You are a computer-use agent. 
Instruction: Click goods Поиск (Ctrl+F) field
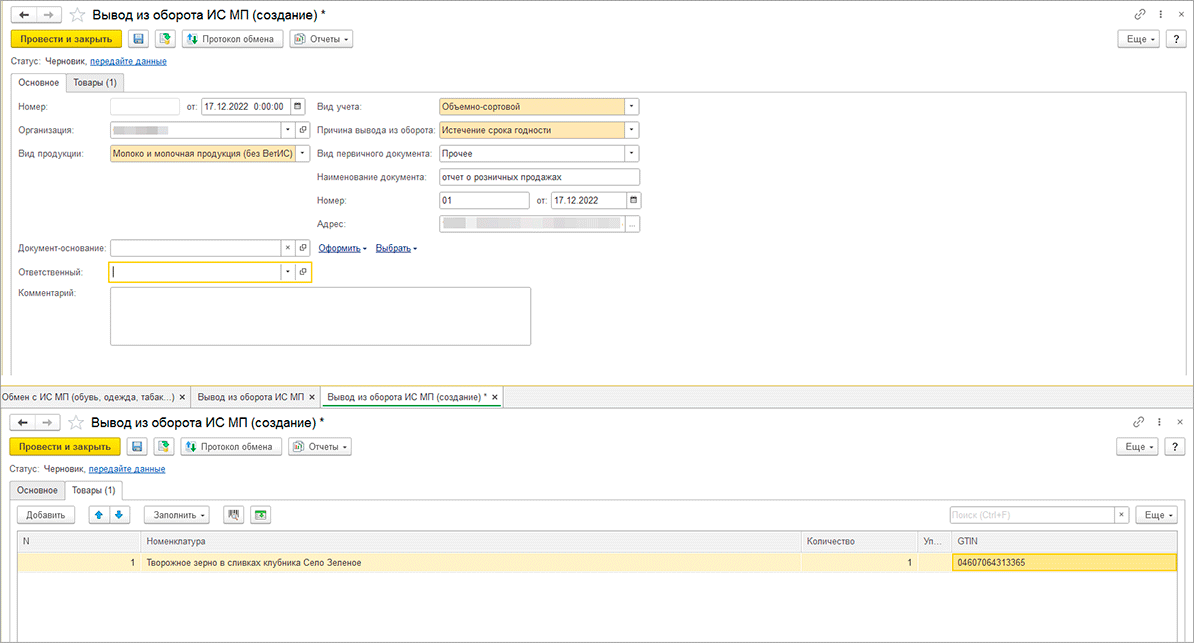tap(1032, 515)
